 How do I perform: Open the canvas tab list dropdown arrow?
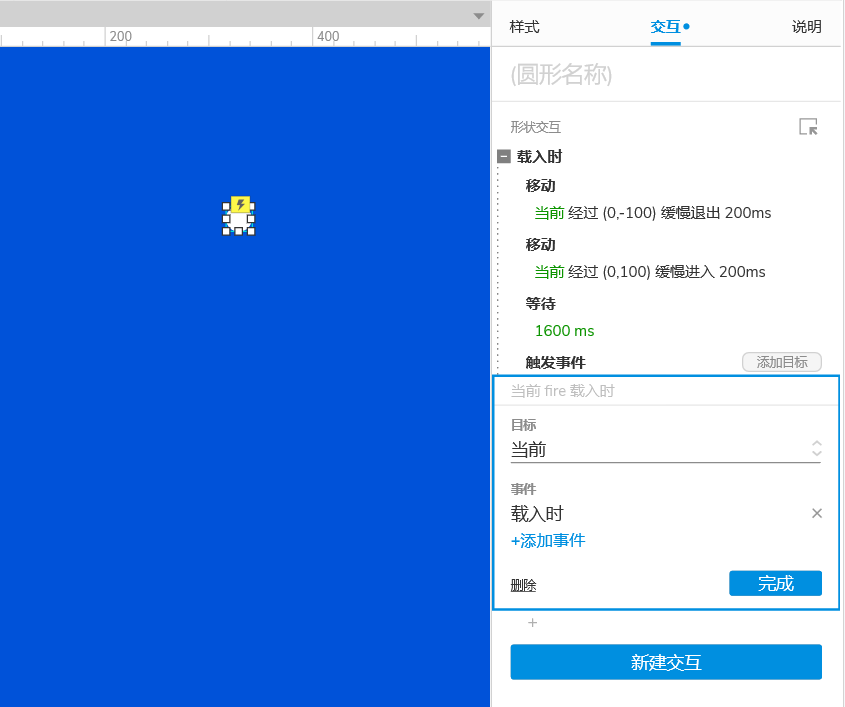coord(479,16)
